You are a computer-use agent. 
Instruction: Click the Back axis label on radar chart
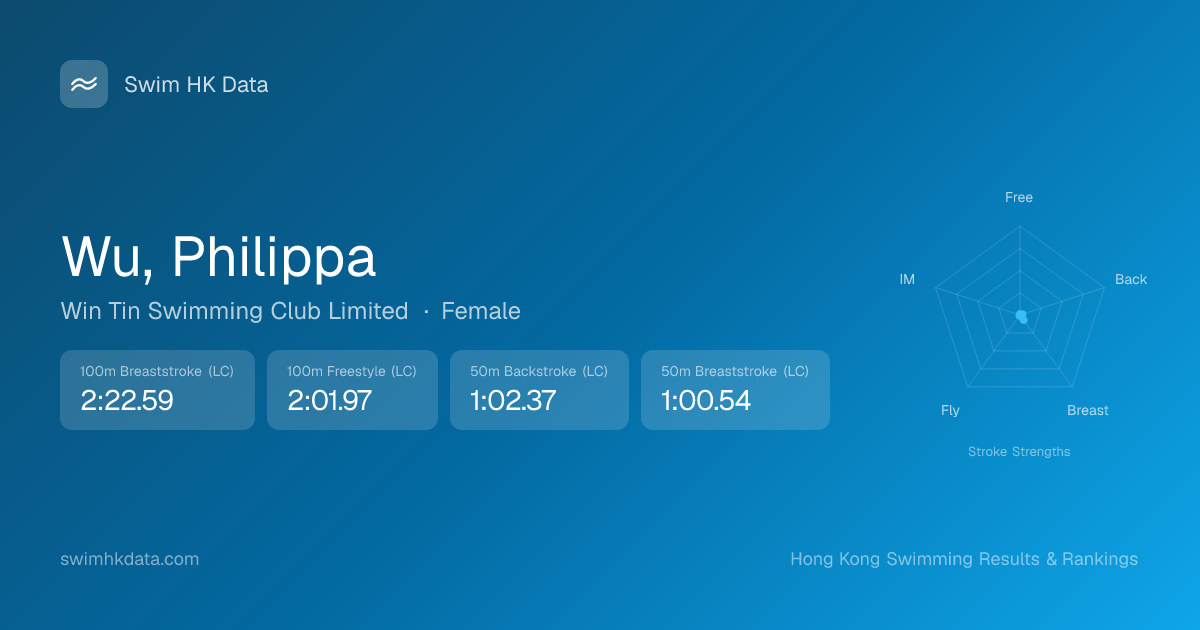click(x=1131, y=280)
